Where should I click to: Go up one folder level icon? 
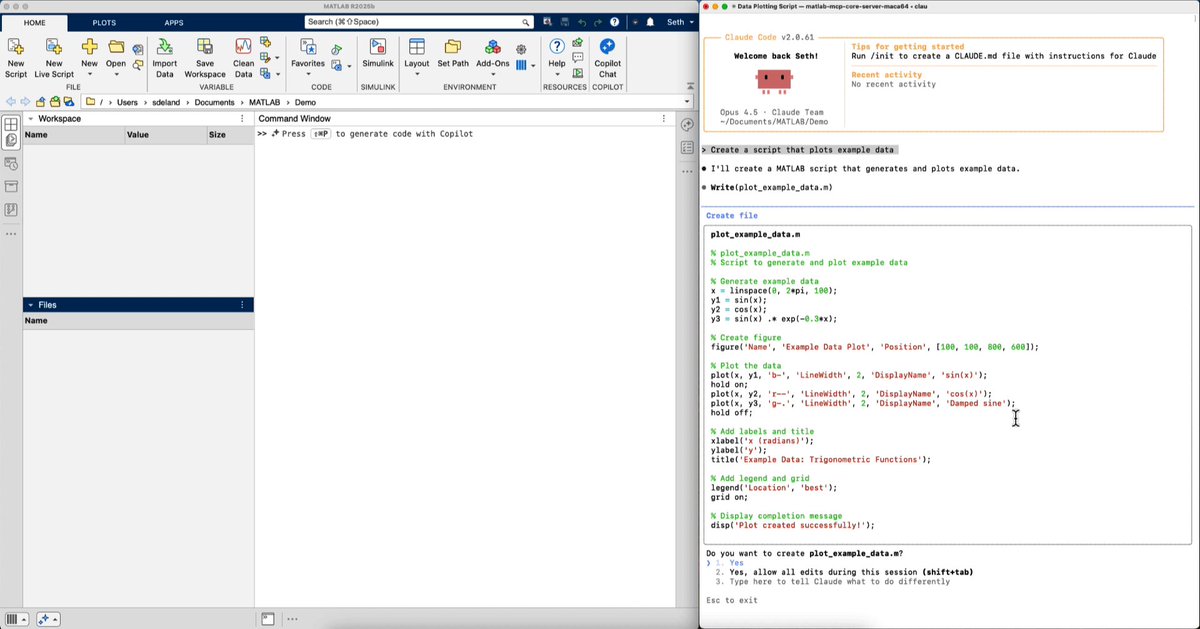(41, 102)
